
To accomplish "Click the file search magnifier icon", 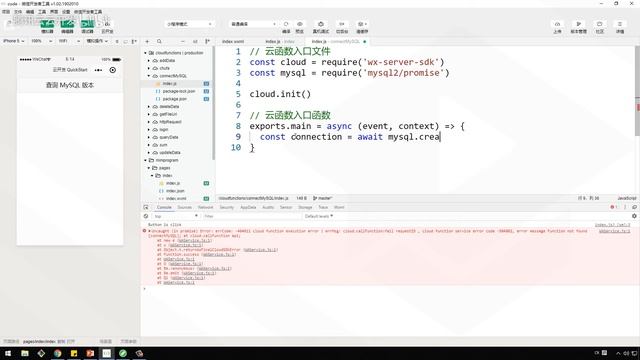I will [159, 41].
